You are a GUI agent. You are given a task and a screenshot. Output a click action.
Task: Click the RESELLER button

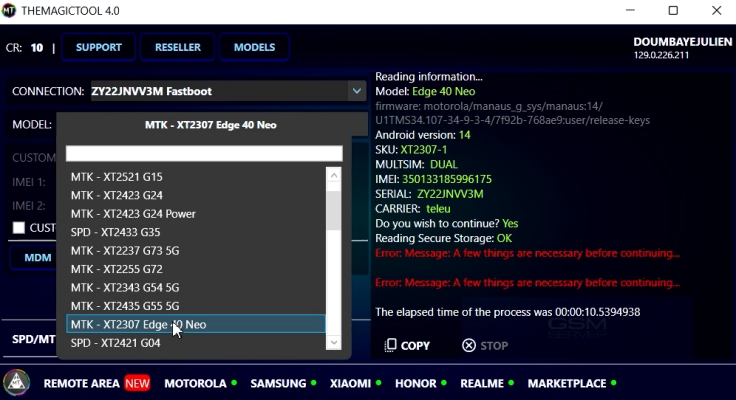(177, 47)
